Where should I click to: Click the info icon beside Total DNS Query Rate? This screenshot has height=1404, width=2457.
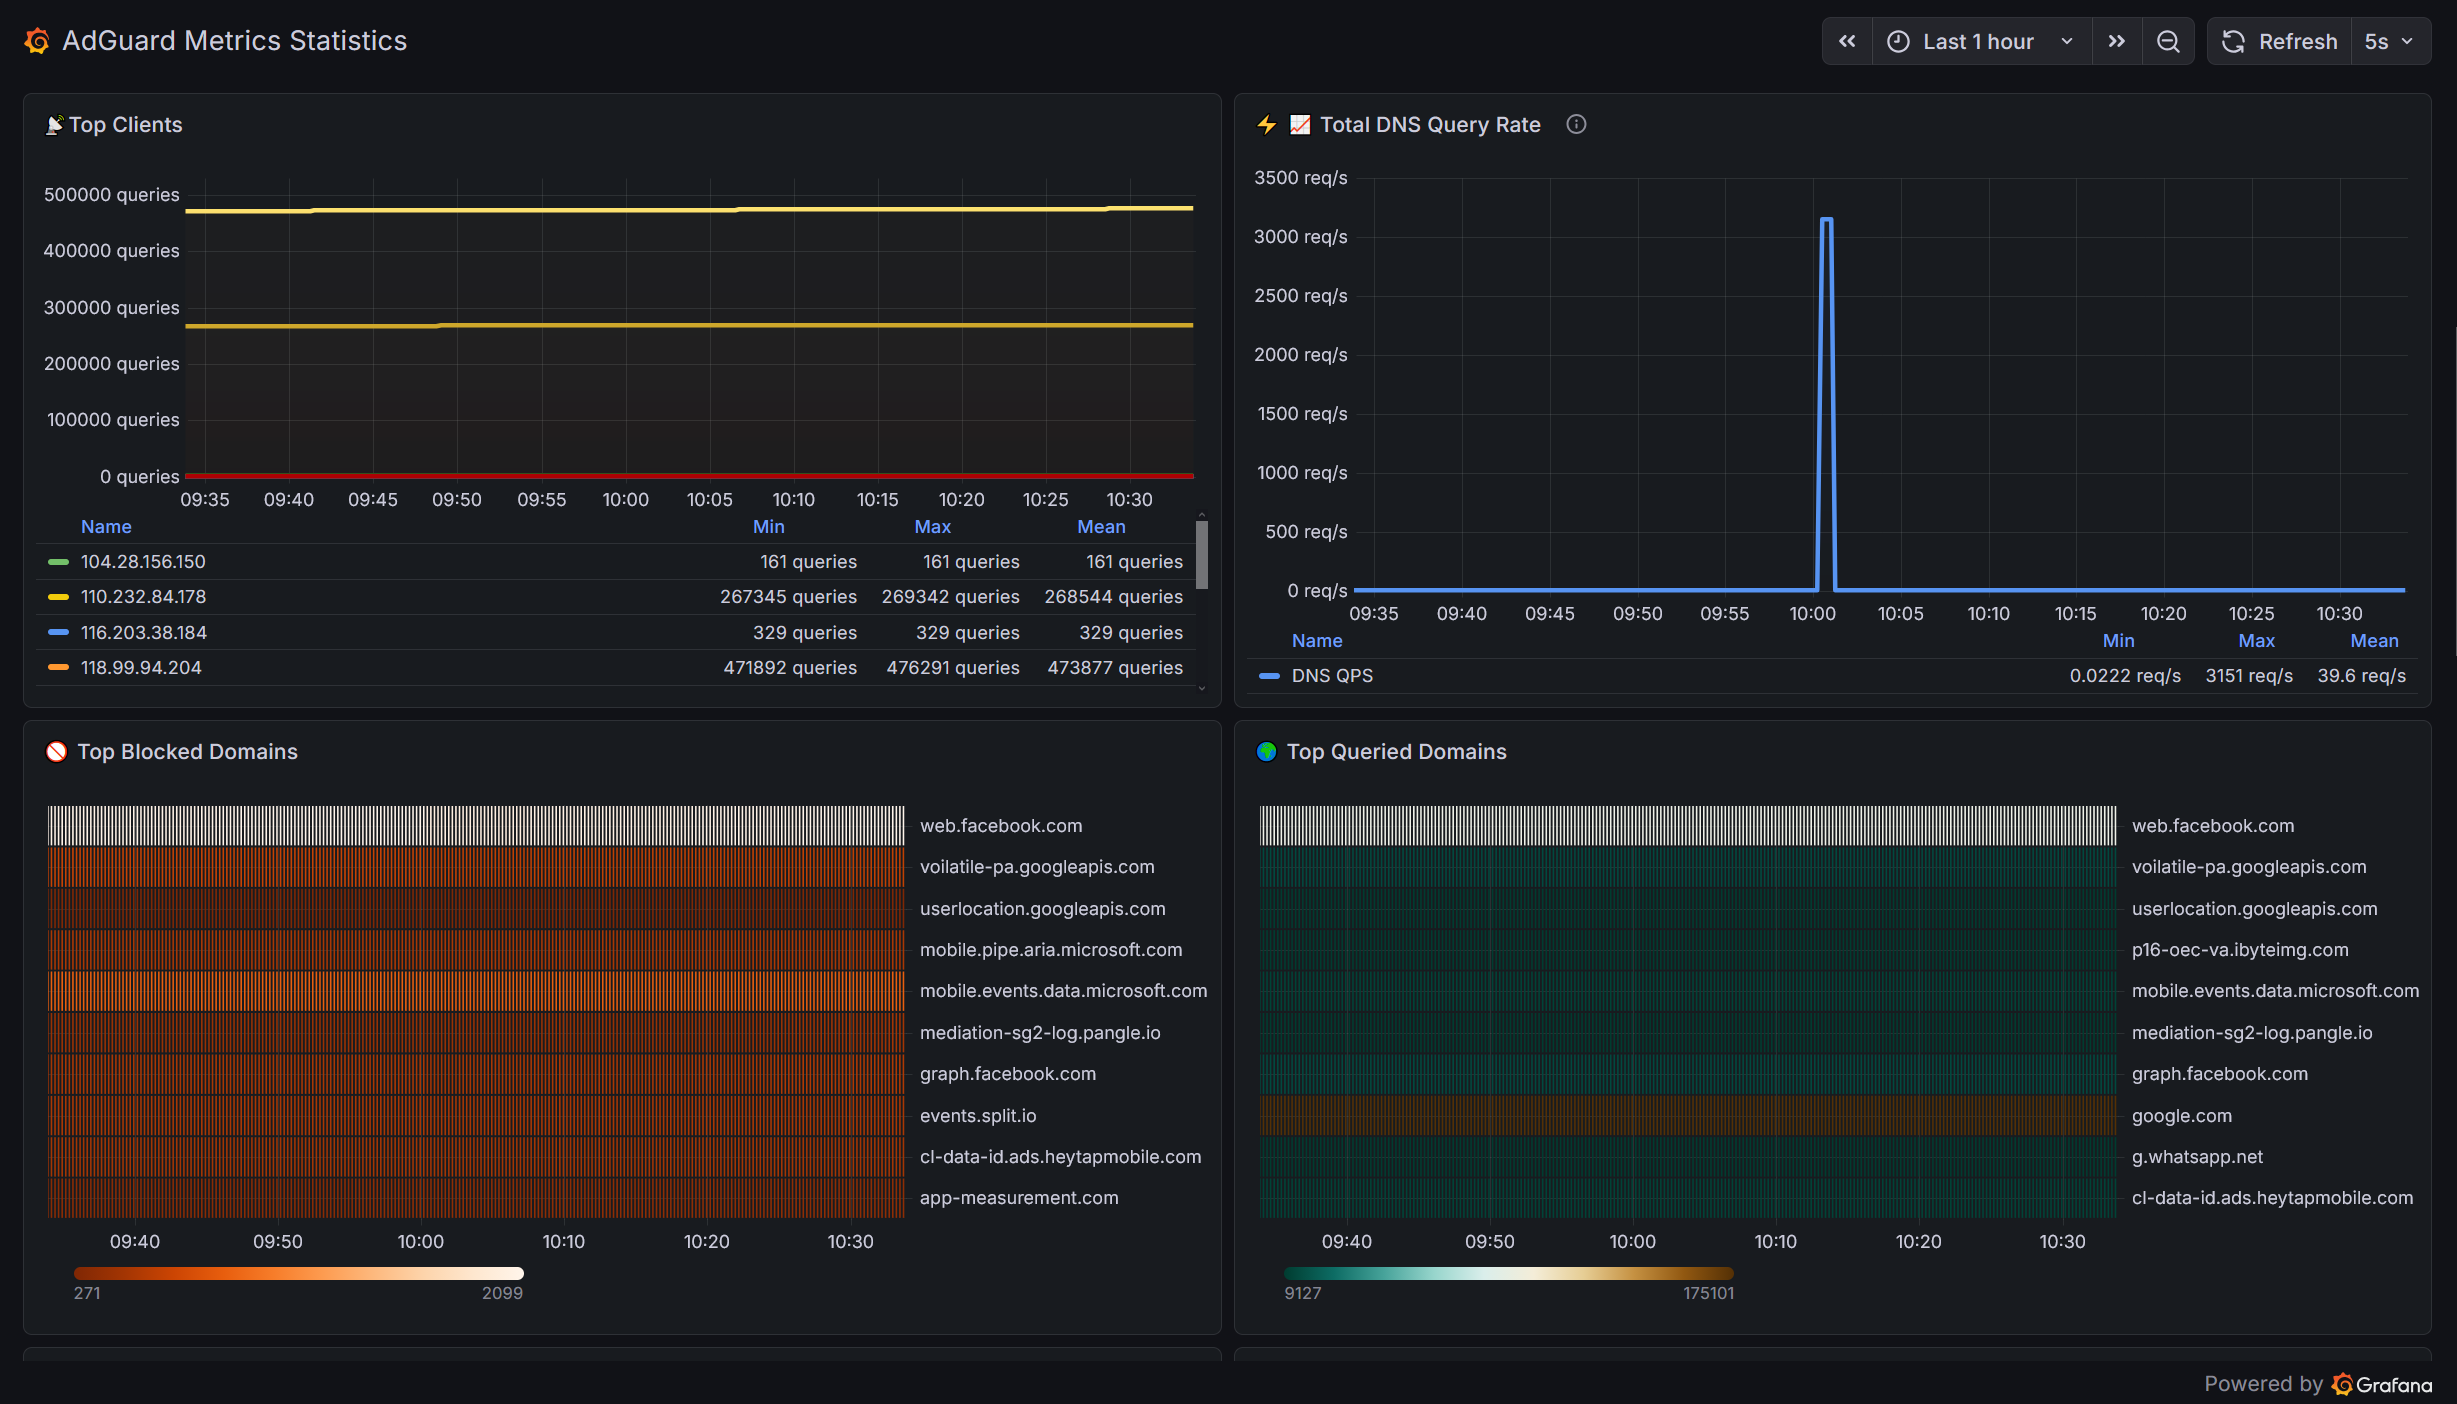pos(1576,124)
